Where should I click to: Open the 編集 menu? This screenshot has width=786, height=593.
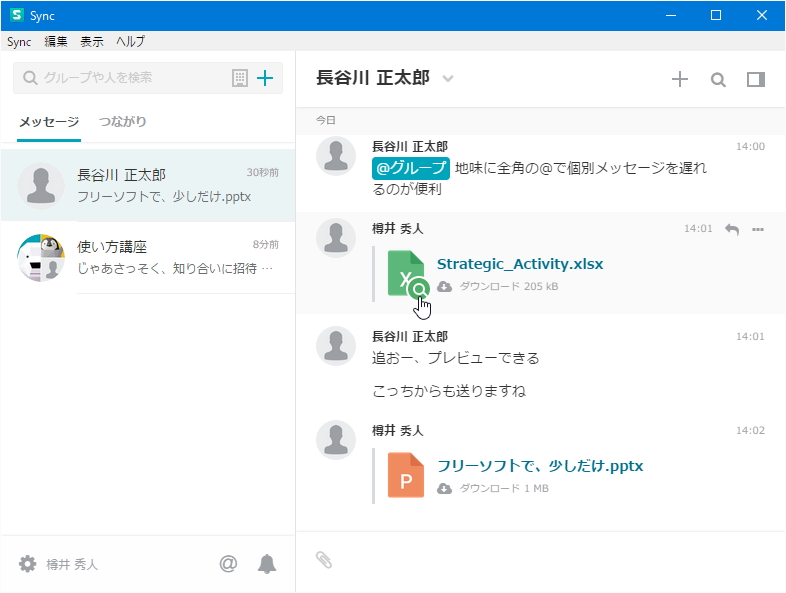(56, 42)
